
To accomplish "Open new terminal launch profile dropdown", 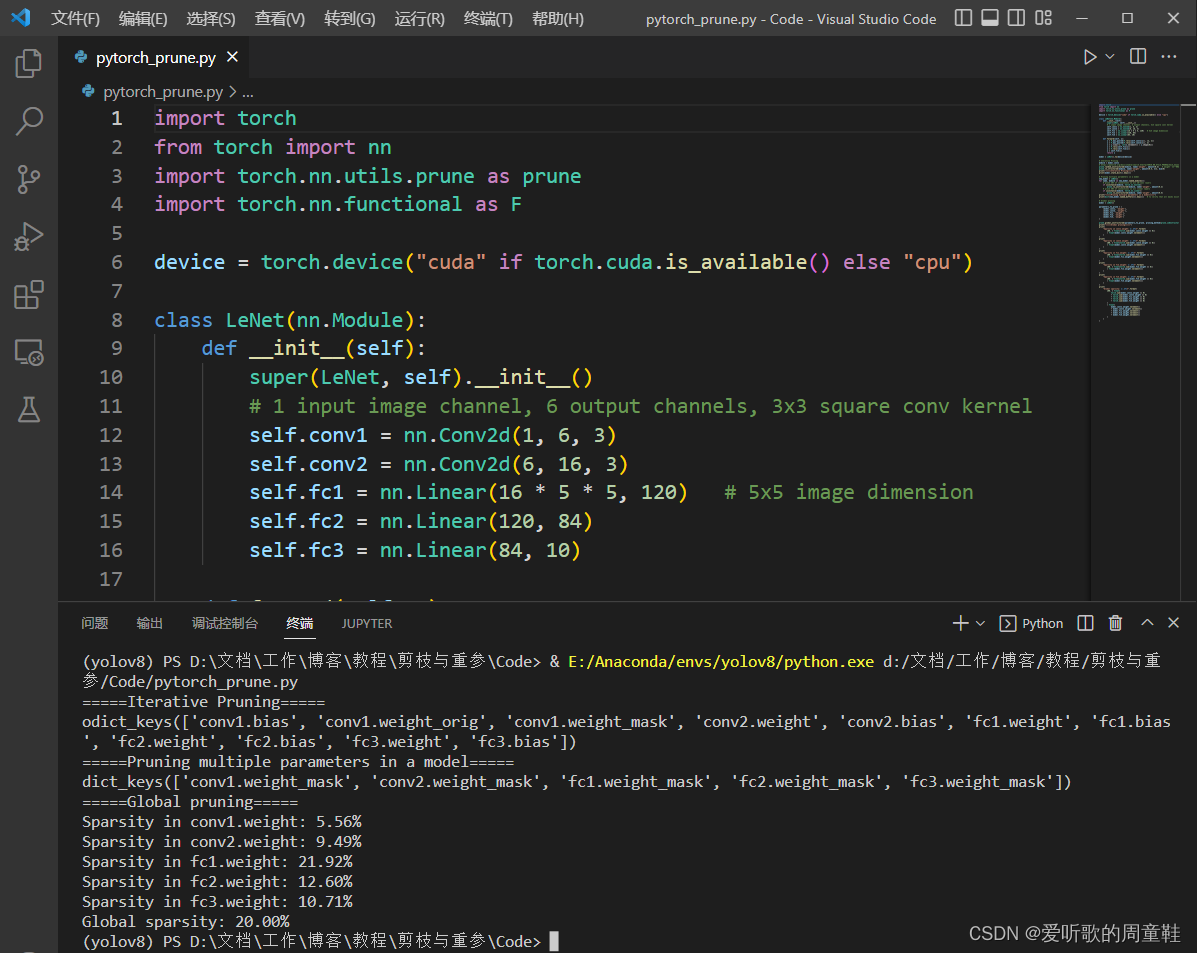I will click(x=980, y=624).
